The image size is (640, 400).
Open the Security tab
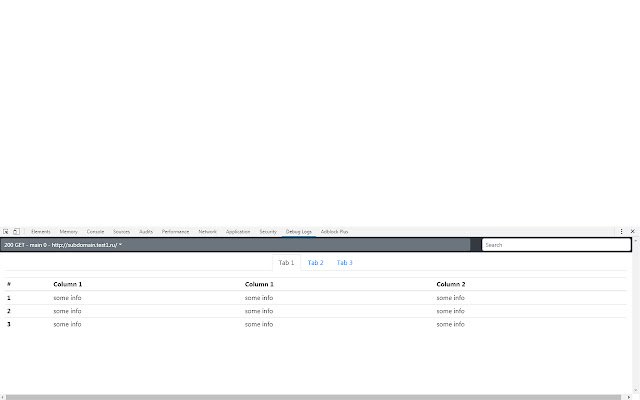coord(268,231)
